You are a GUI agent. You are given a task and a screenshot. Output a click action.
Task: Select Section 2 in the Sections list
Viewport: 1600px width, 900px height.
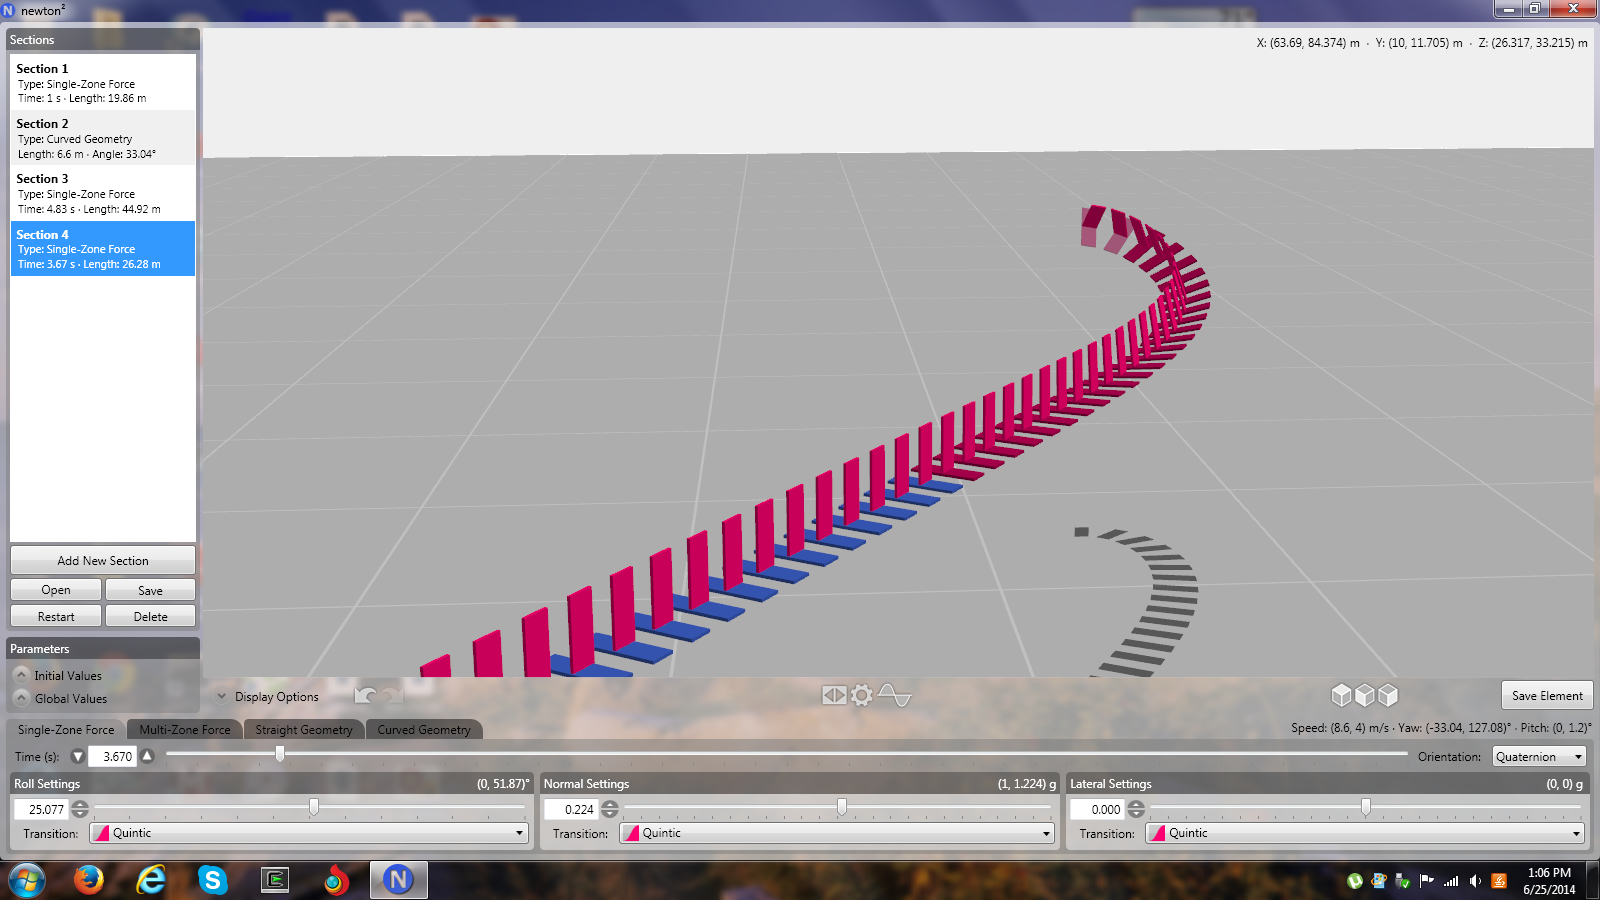103,138
